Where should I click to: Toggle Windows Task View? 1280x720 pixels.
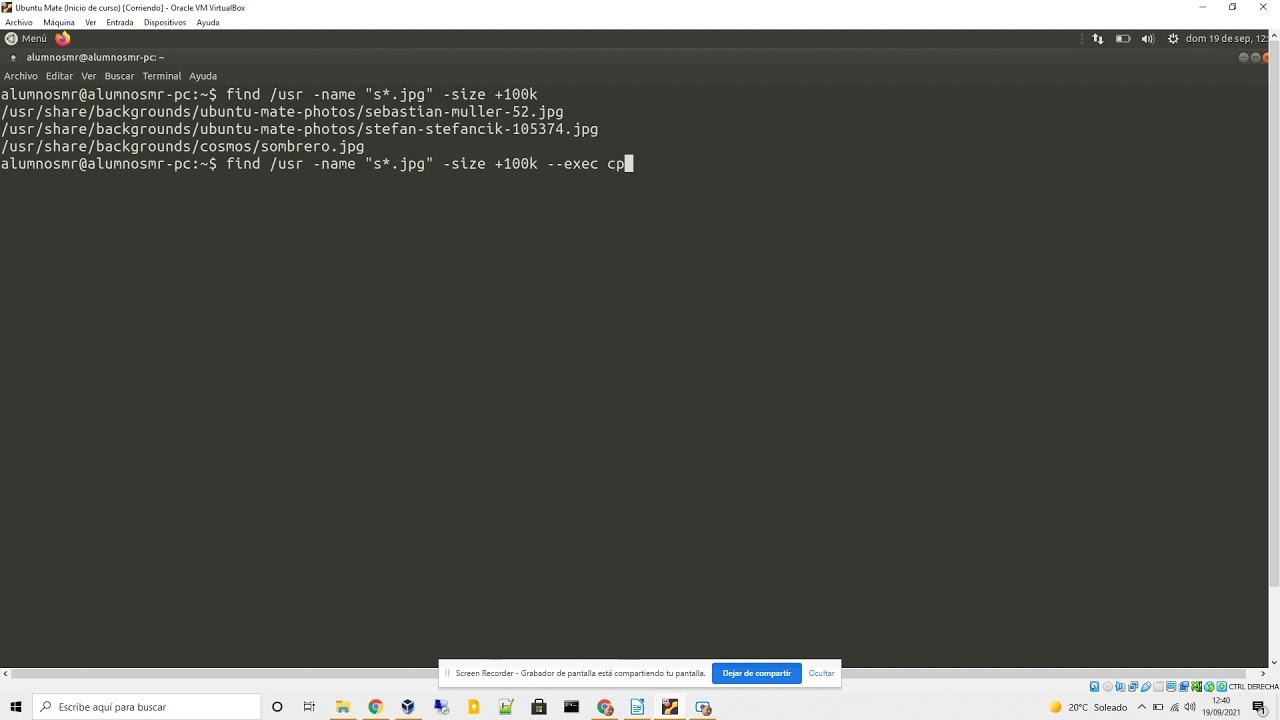pos(310,707)
